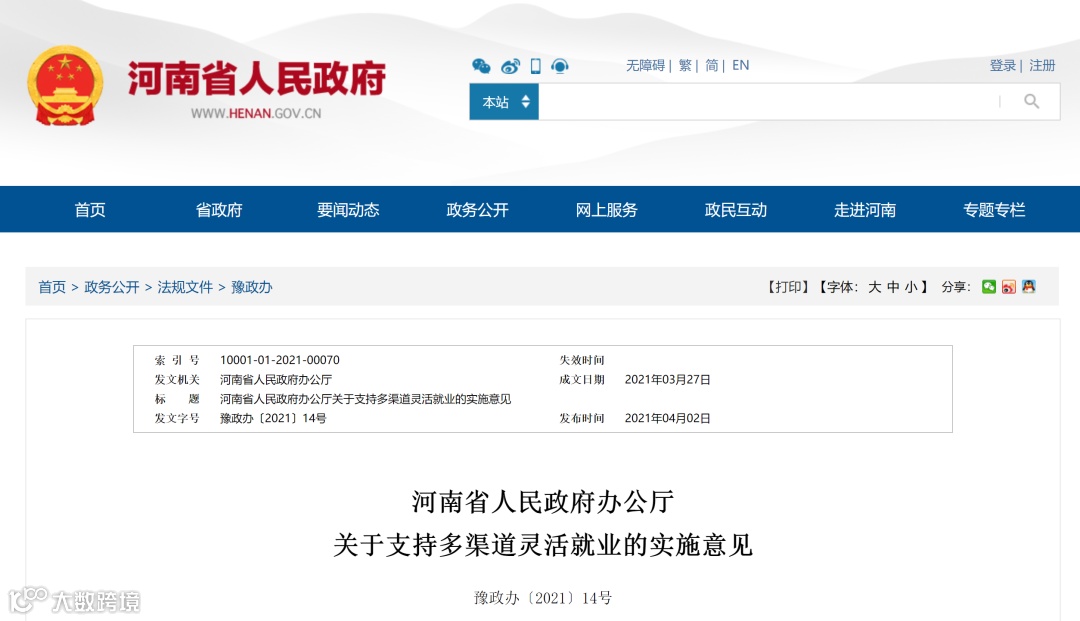This screenshot has width=1080, height=621.
Task: Click the magnifier search icon
Action: tap(1031, 102)
